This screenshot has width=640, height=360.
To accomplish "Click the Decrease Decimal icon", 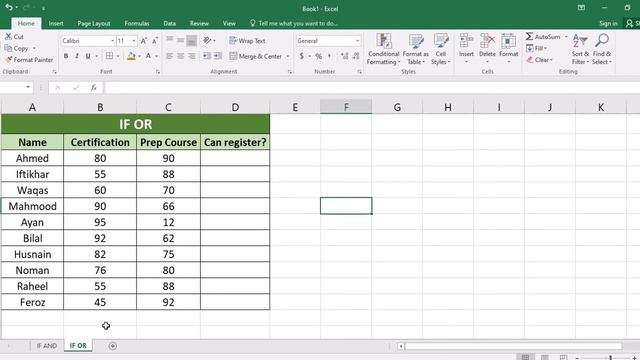I will [x=356, y=56].
